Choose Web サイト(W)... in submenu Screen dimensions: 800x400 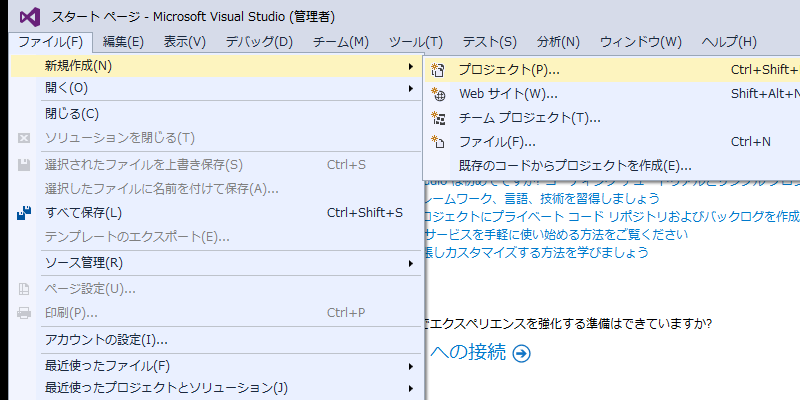612,94
